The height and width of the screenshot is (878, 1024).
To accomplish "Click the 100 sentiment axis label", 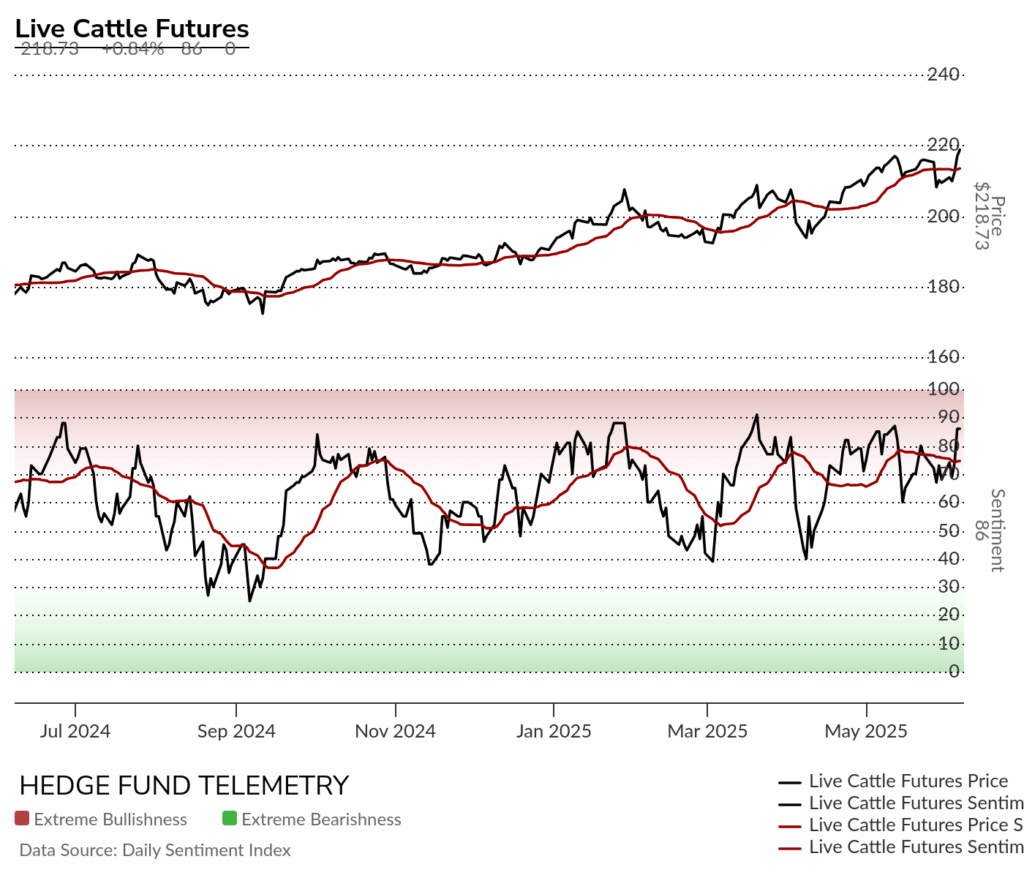I will pyautogui.click(x=943, y=389).
